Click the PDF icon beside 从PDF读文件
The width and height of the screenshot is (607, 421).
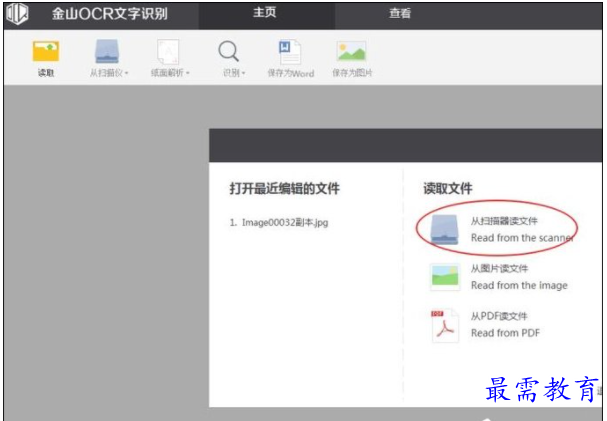(x=444, y=326)
